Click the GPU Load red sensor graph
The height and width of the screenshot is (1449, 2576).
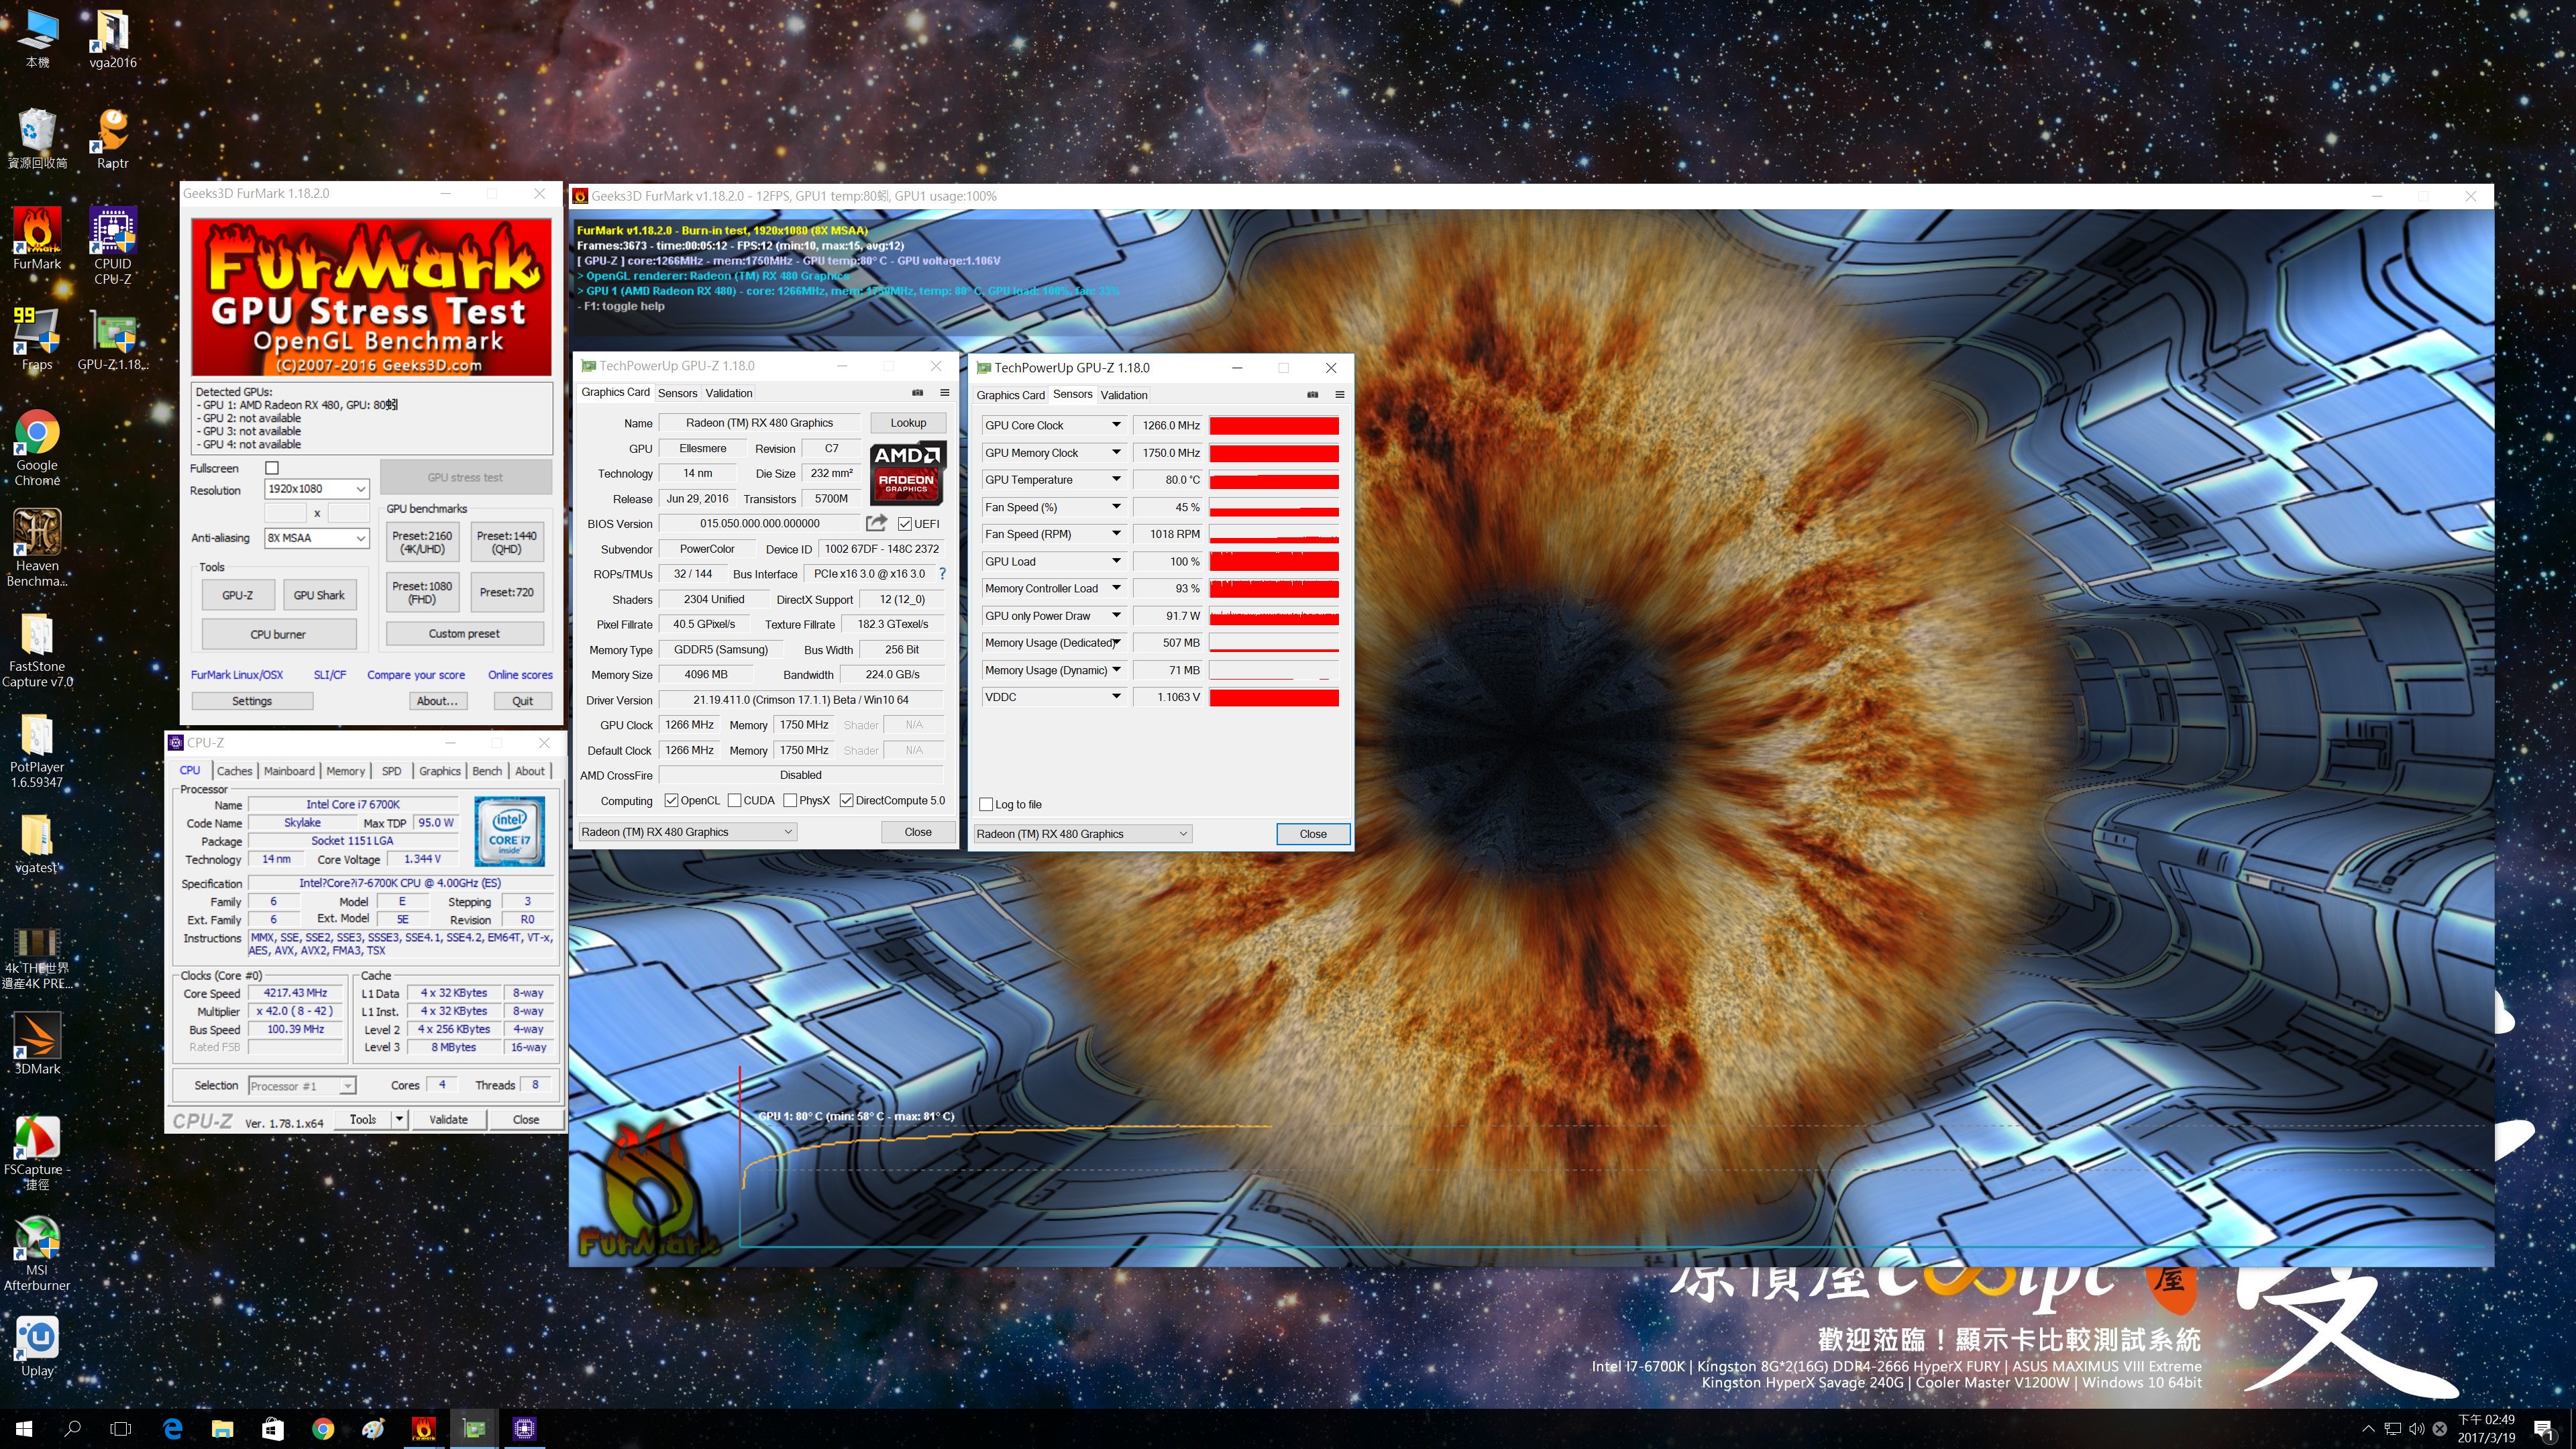point(1274,561)
